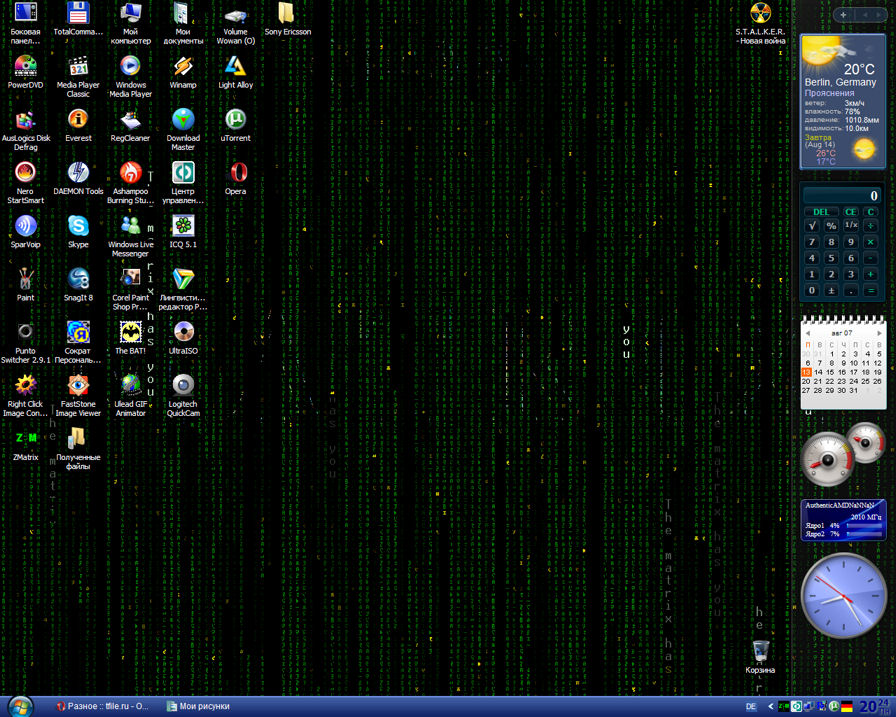Go to next month in calendar gadget
Screen dimensions: 896x717
click(878, 332)
